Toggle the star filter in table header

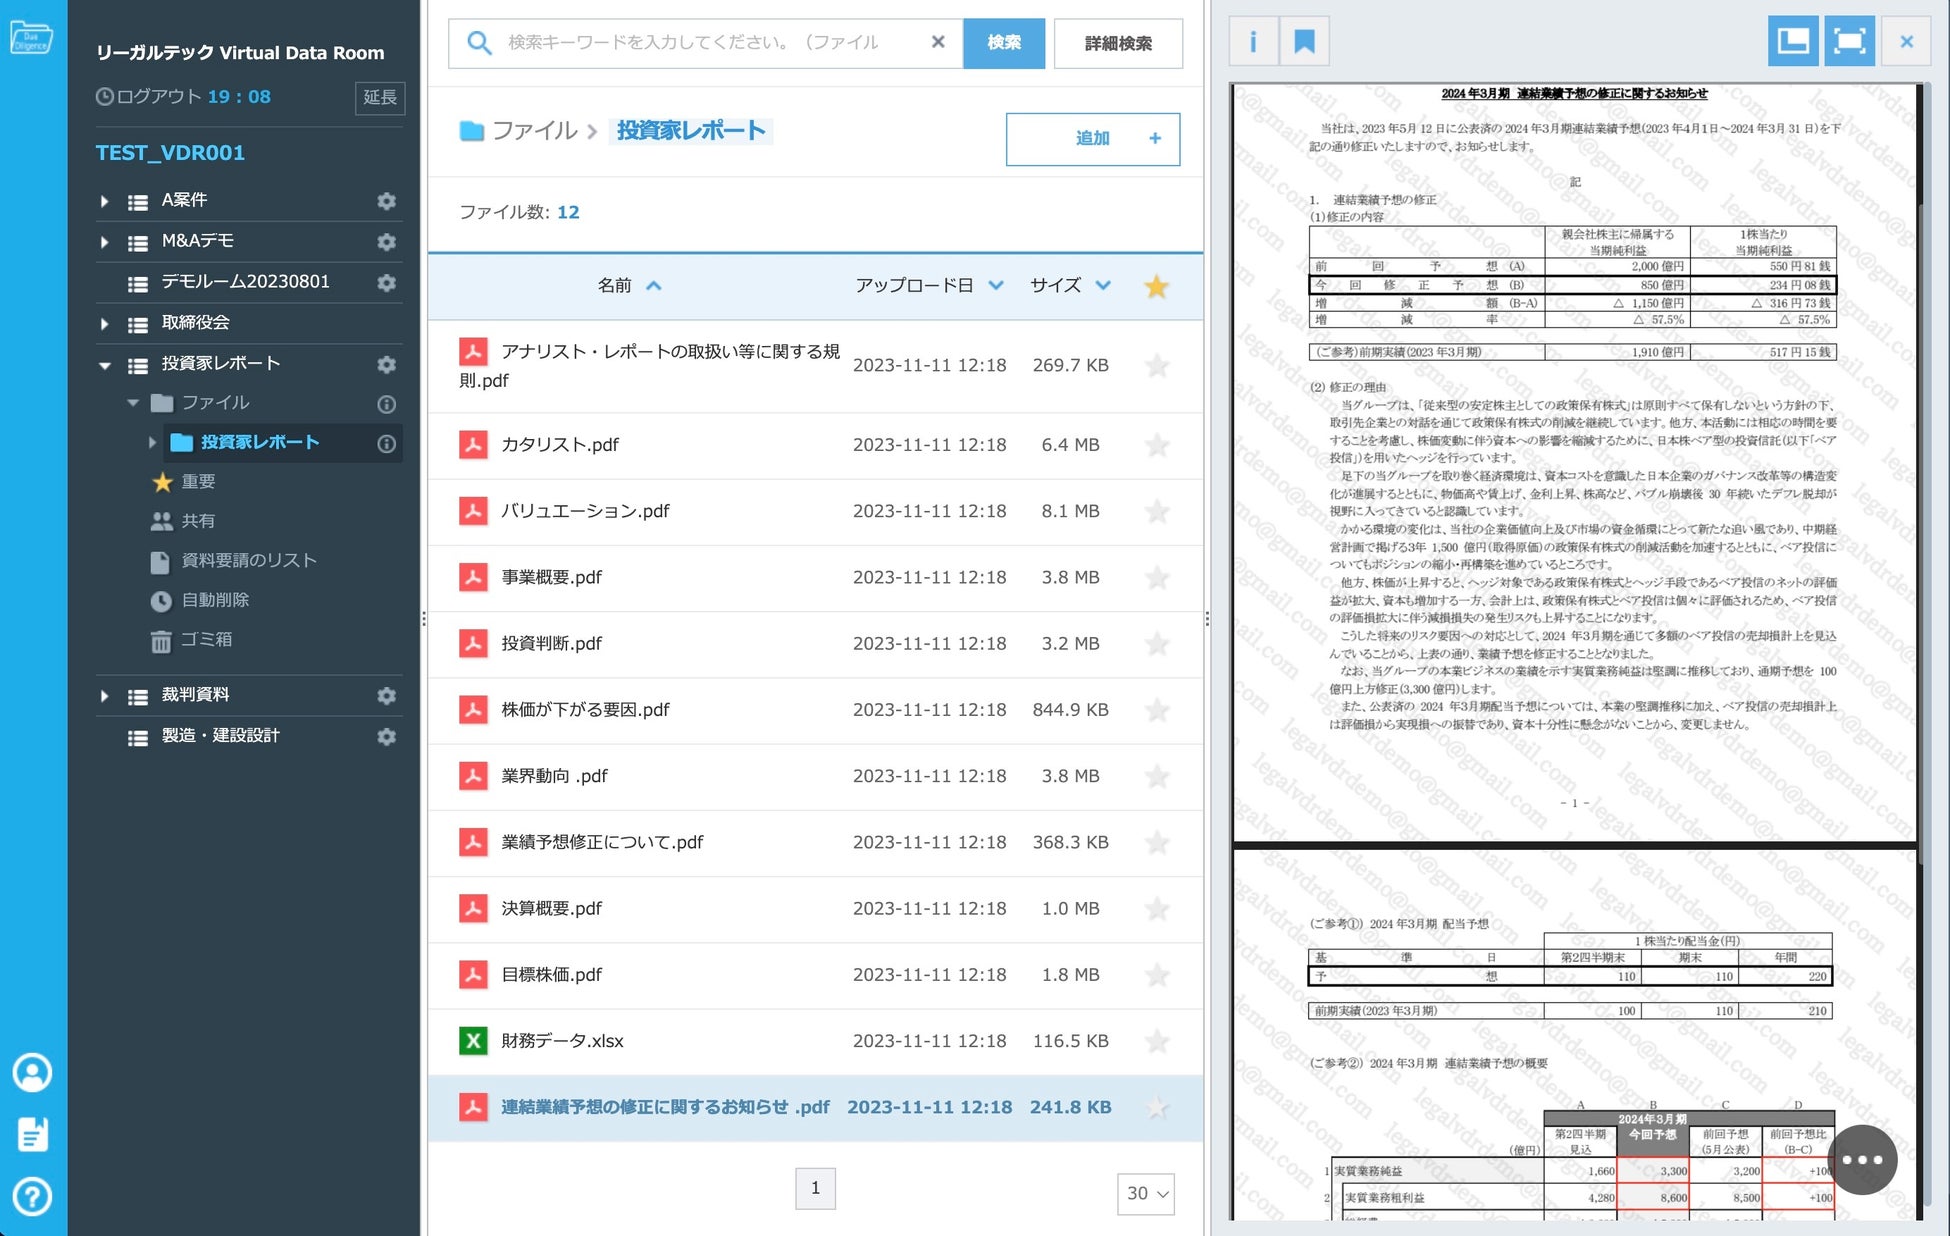[x=1157, y=287]
